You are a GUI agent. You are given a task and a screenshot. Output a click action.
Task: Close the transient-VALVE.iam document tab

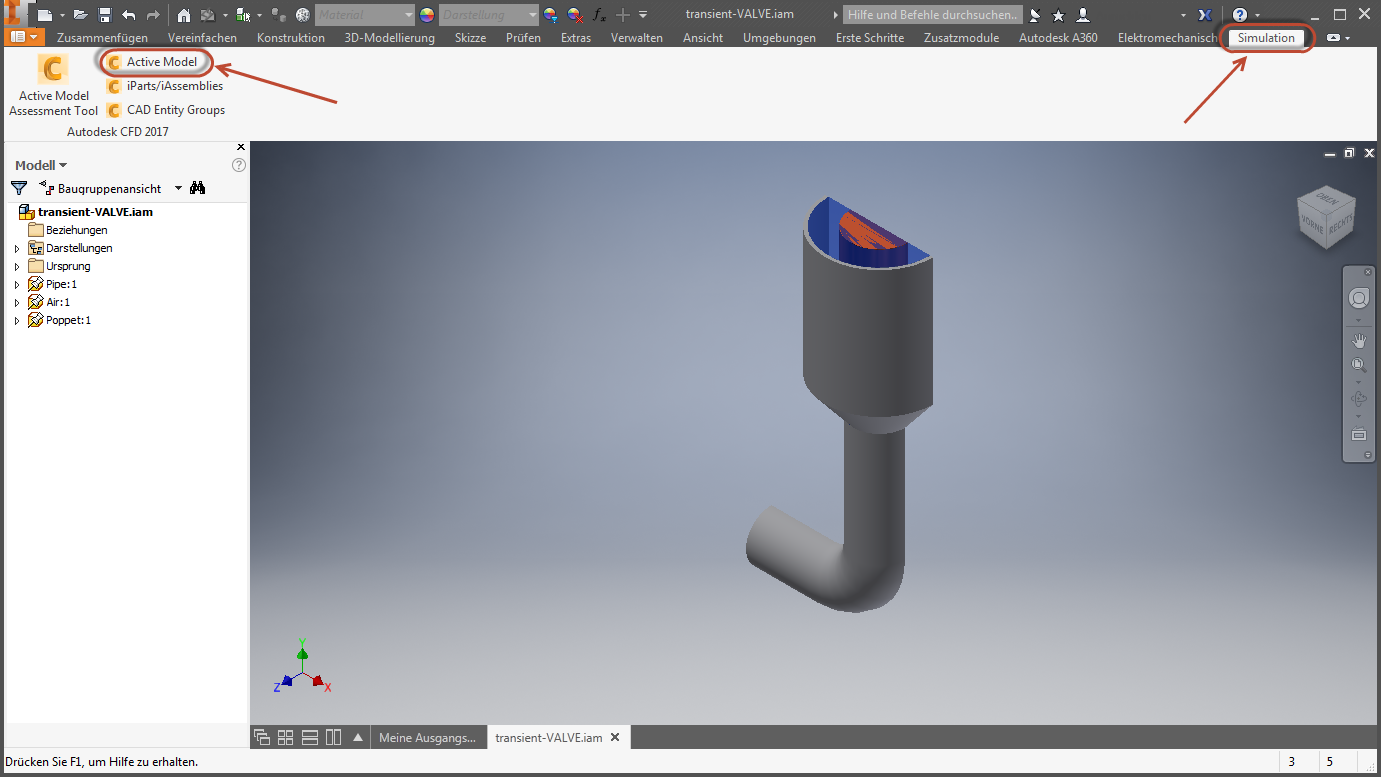(615, 738)
